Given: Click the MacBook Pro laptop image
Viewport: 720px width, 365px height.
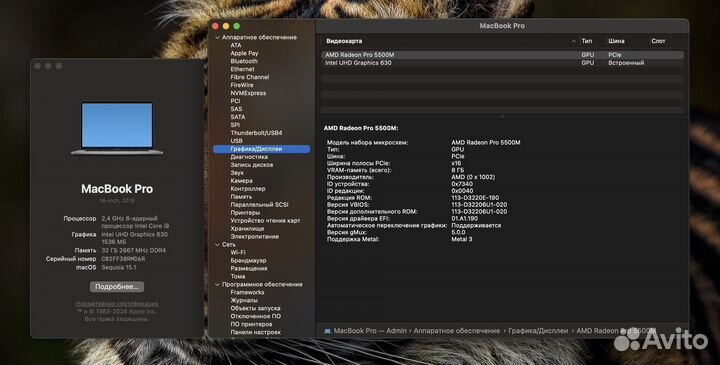Looking at the screenshot, I should (x=117, y=129).
